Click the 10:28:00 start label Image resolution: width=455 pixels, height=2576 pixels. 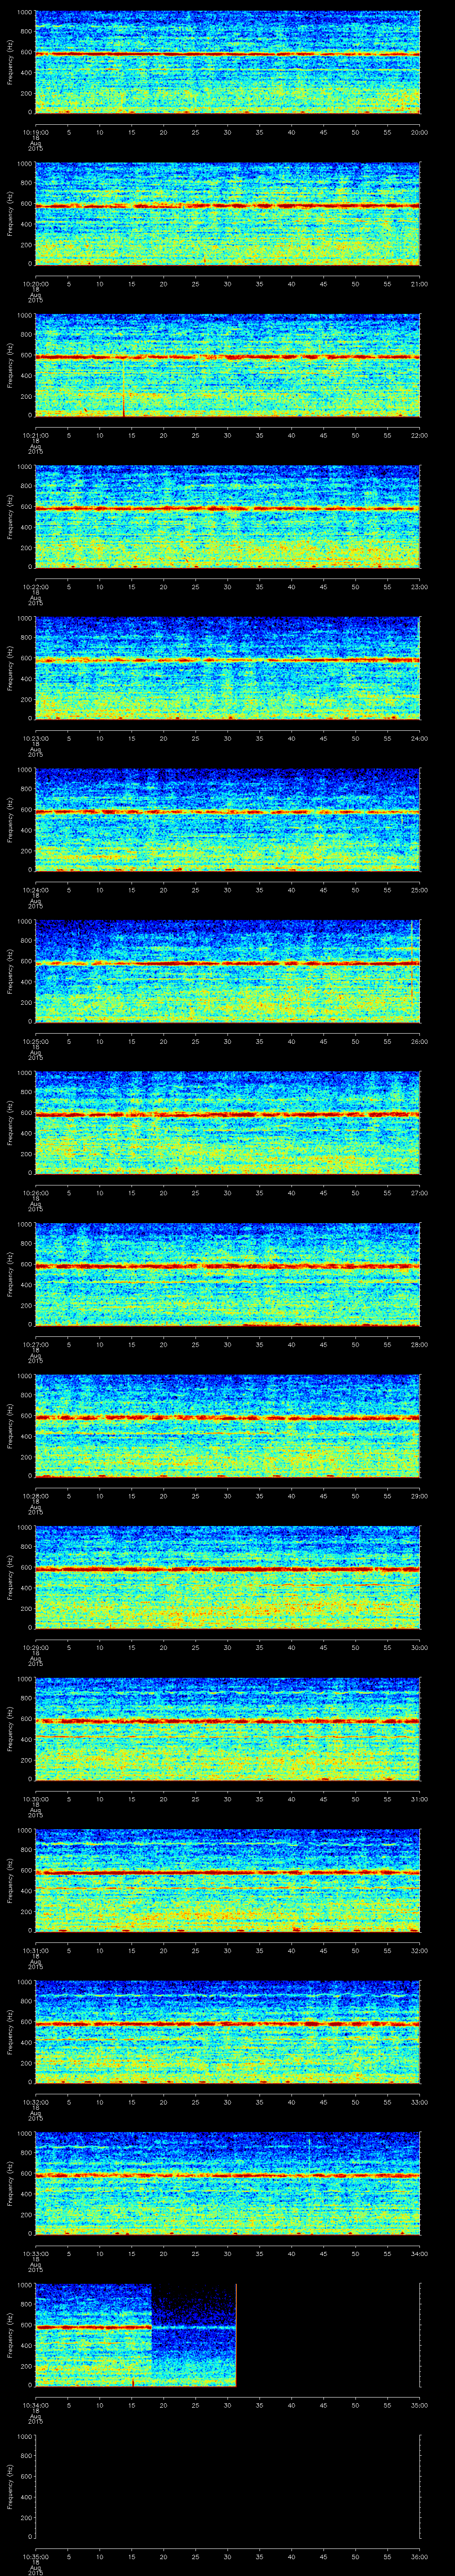[x=35, y=1495]
